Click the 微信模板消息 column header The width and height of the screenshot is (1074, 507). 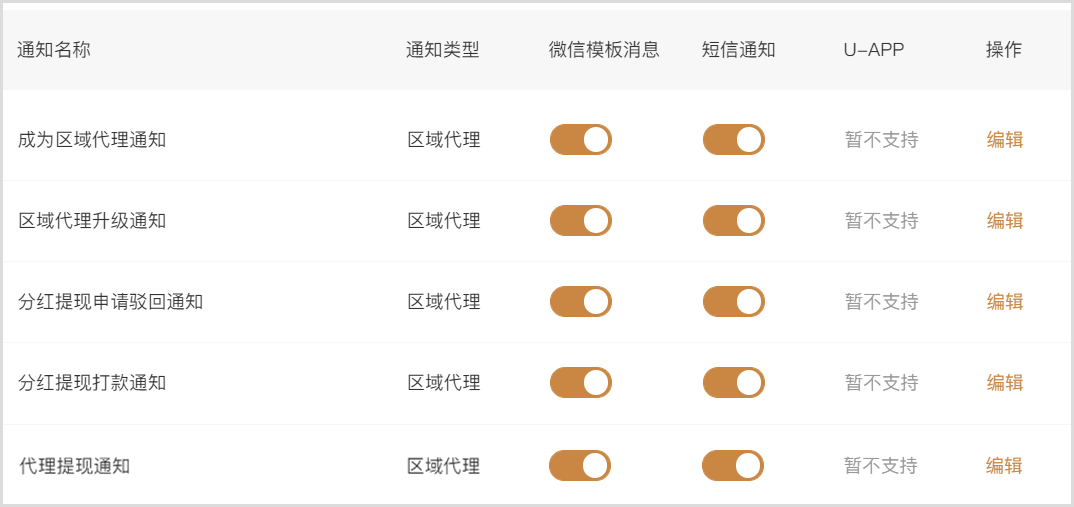(x=604, y=50)
